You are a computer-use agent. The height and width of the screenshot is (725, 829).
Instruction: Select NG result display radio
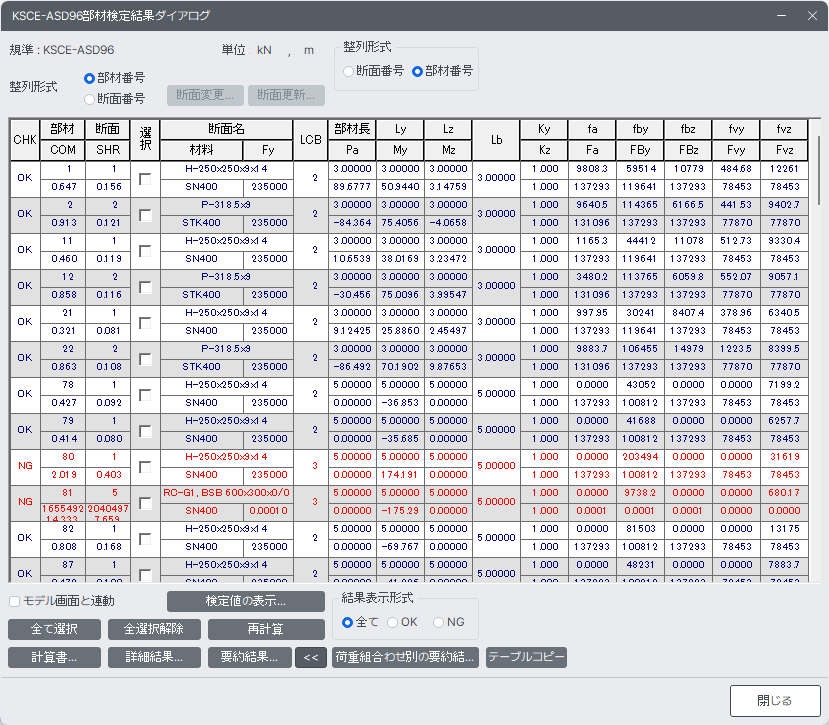[x=438, y=622]
